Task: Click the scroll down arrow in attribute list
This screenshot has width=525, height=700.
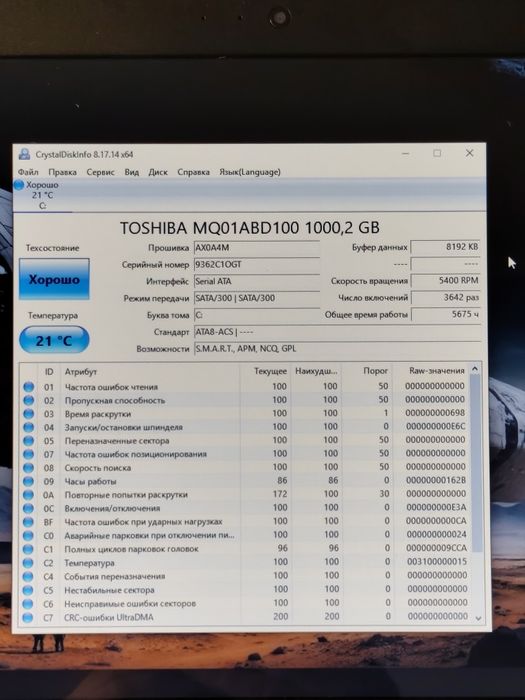Action: 478,618
